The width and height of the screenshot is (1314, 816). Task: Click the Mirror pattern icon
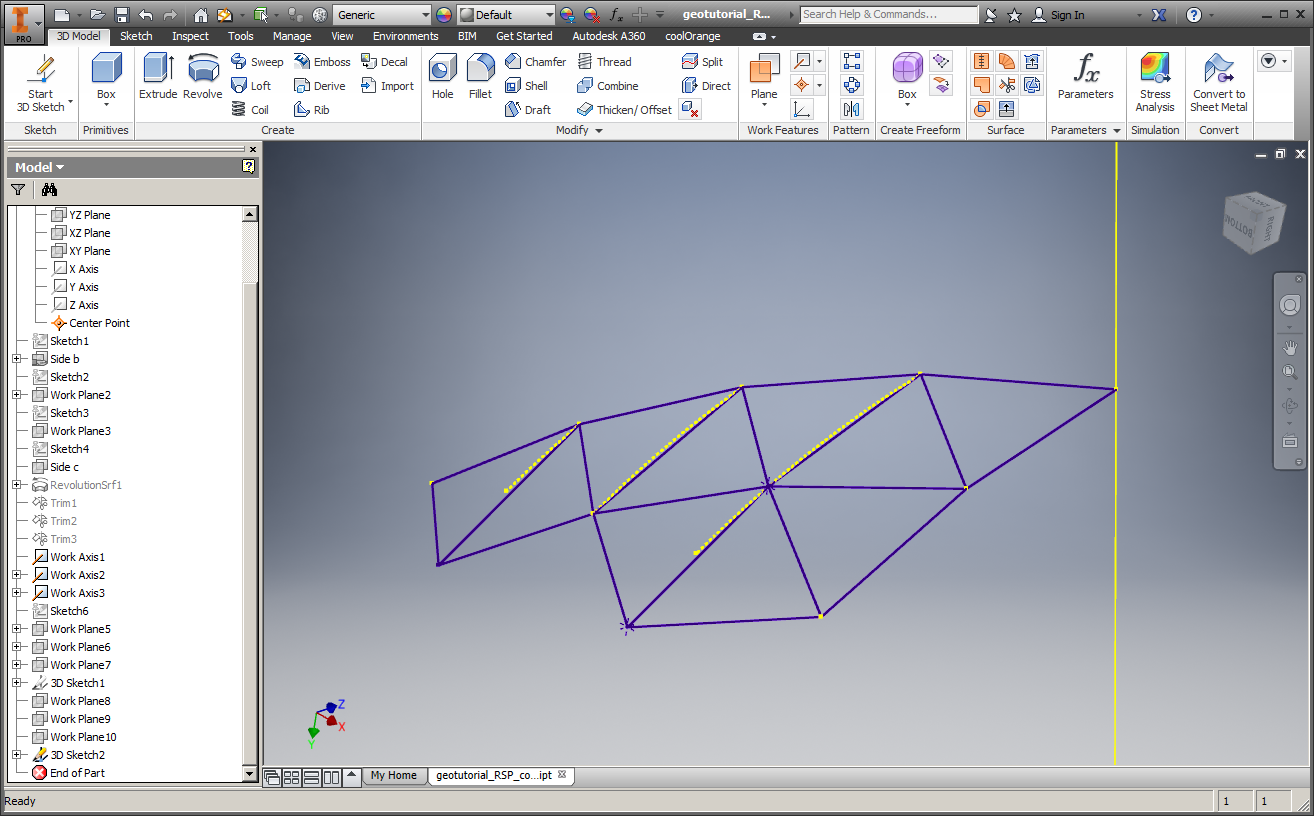852,110
